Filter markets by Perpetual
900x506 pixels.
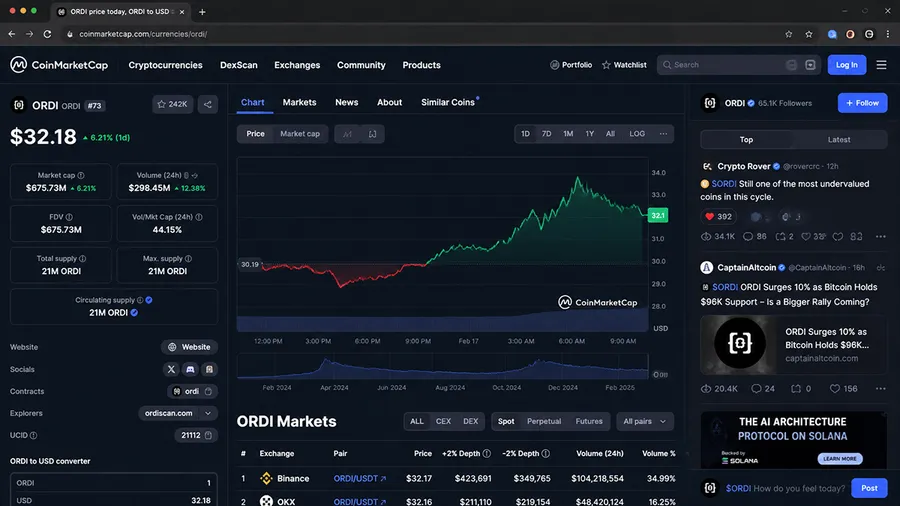(544, 421)
